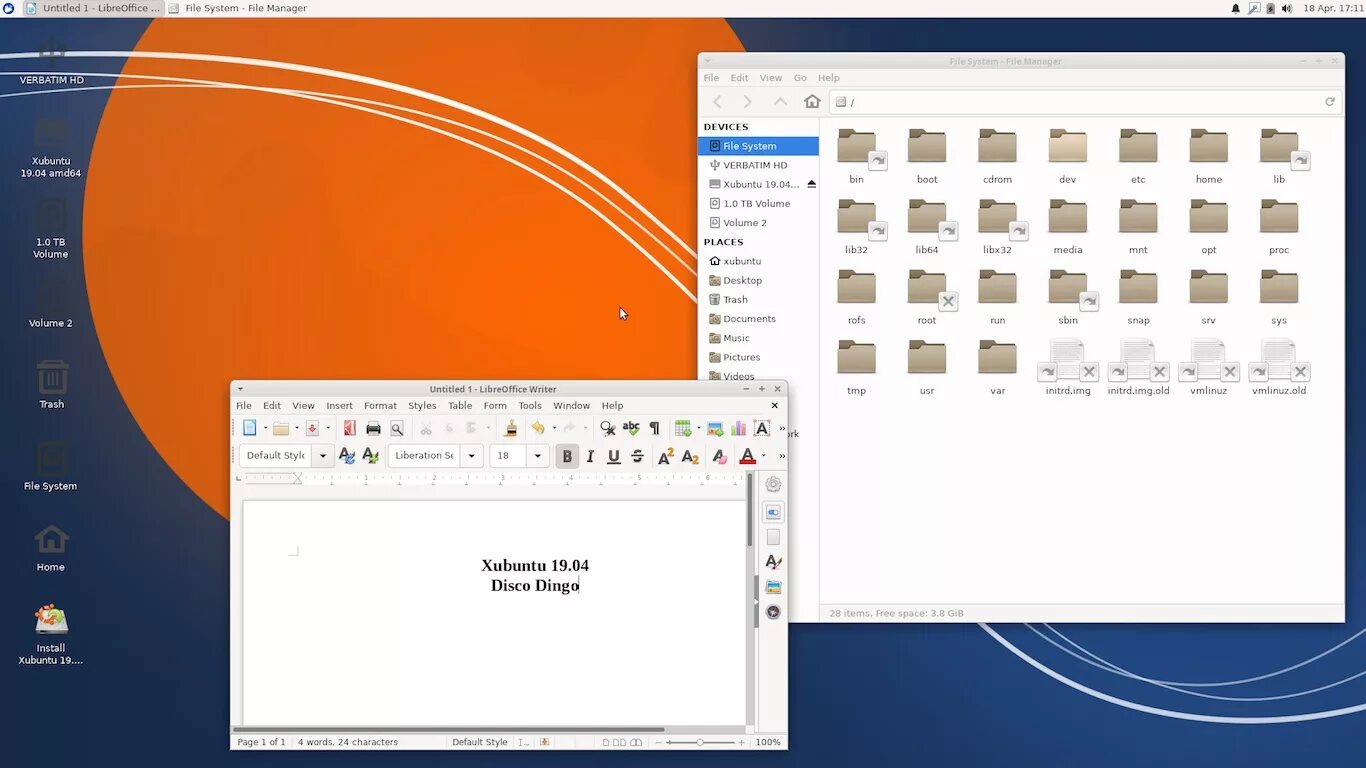Open the Tools menu in Writer
The image size is (1366, 768).
point(530,406)
